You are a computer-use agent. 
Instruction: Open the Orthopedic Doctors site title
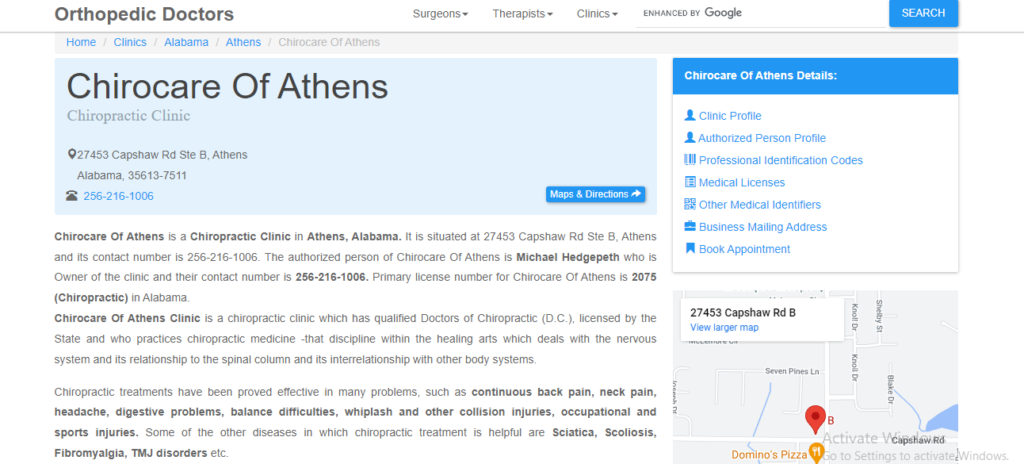pos(144,14)
